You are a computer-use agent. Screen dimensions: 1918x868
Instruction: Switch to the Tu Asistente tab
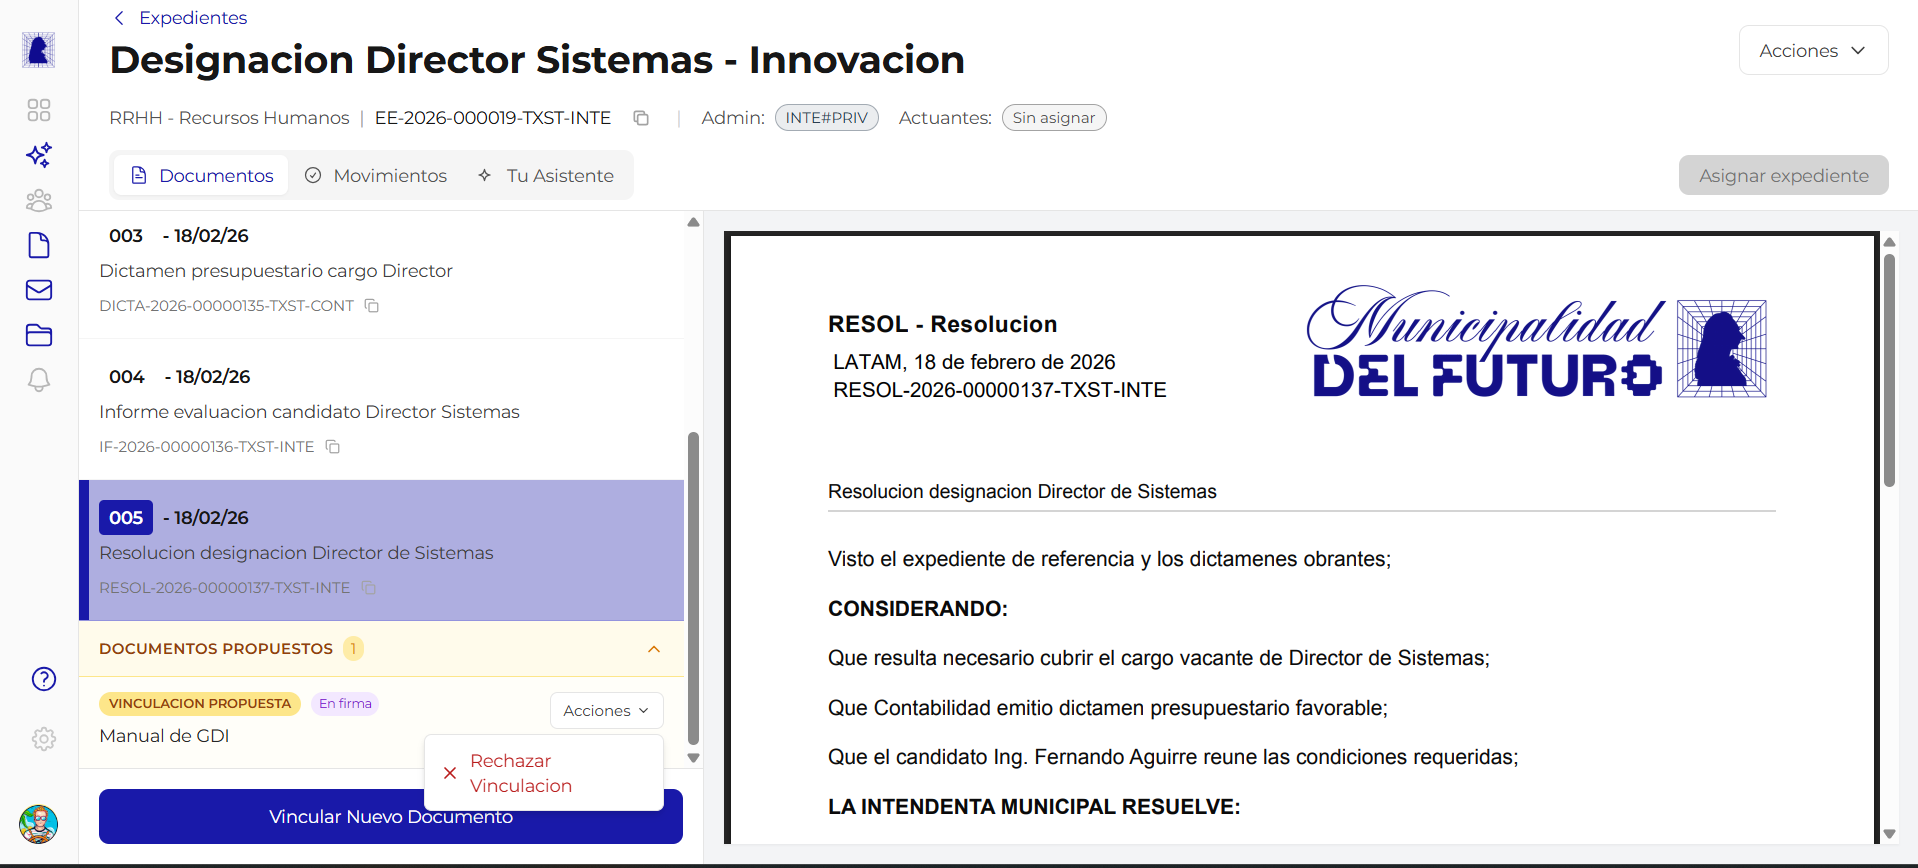coord(546,176)
